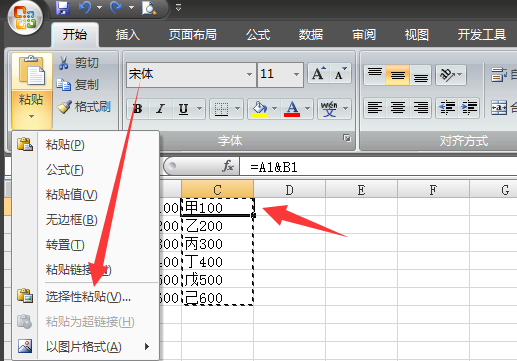517x361 pixels.
Task: Open print preview from quick access toolbar
Action: click(149, 8)
